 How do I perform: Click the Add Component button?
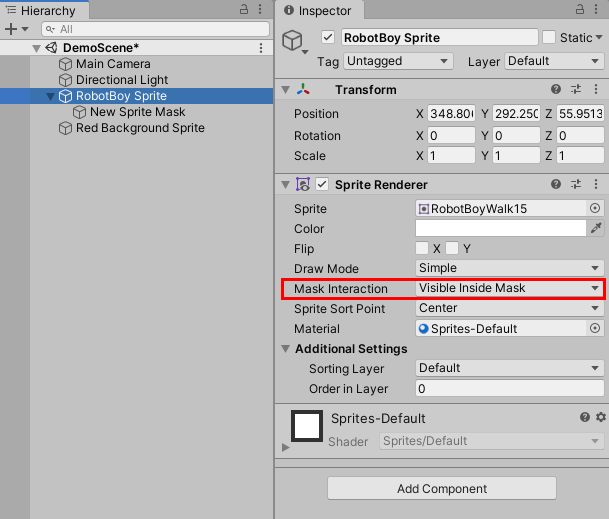coord(441,489)
